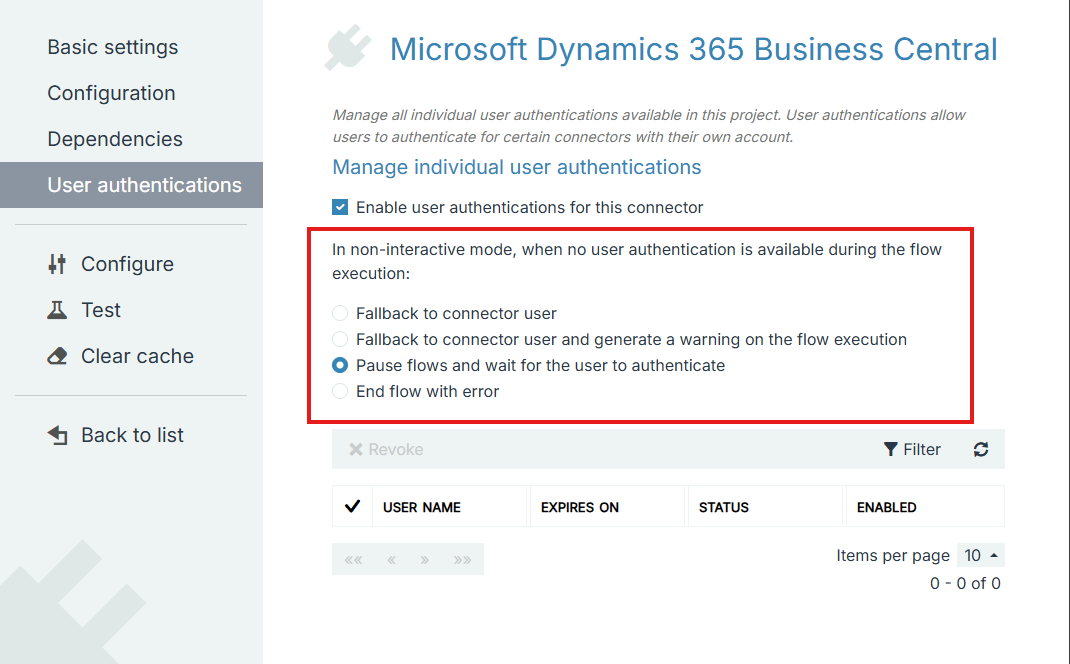The image size is (1070, 664).
Task: Open the Configuration sidebar item
Action: [x=111, y=93]
